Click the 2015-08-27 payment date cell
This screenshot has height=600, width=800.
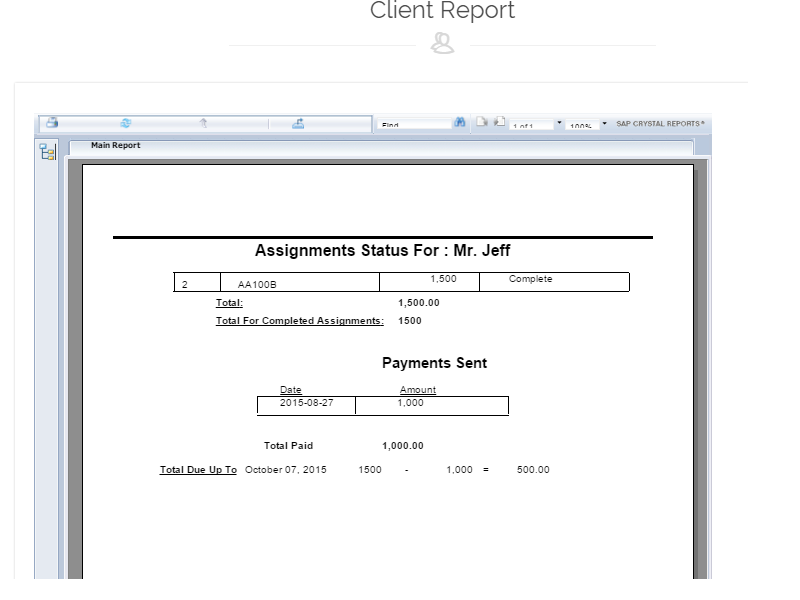click(x=306, y=403)
